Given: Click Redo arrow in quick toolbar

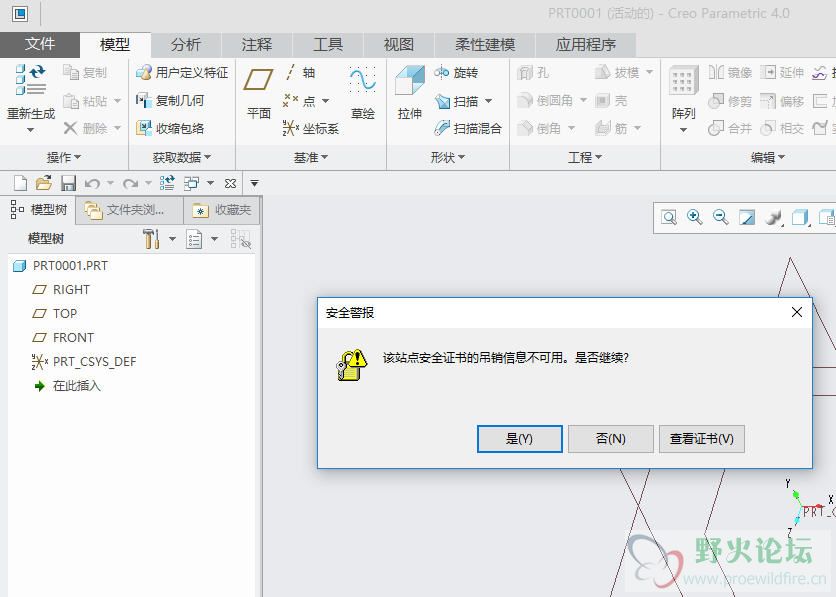Looking at the screenshot, I should click(x=130, y=184).
